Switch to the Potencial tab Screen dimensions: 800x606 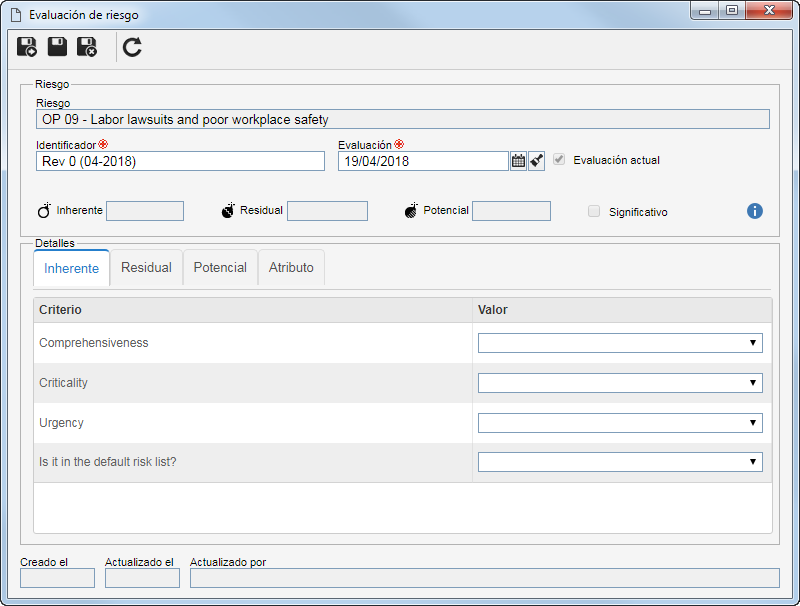220,267
